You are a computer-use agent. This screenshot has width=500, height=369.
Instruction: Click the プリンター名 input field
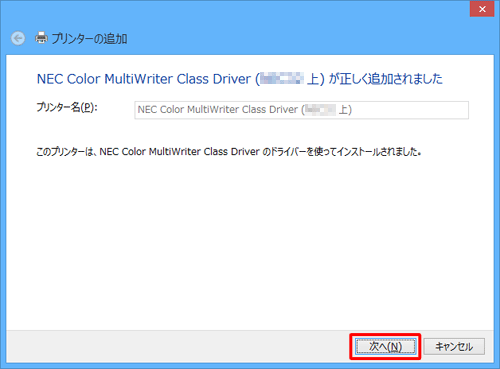[x=301, y=110]
